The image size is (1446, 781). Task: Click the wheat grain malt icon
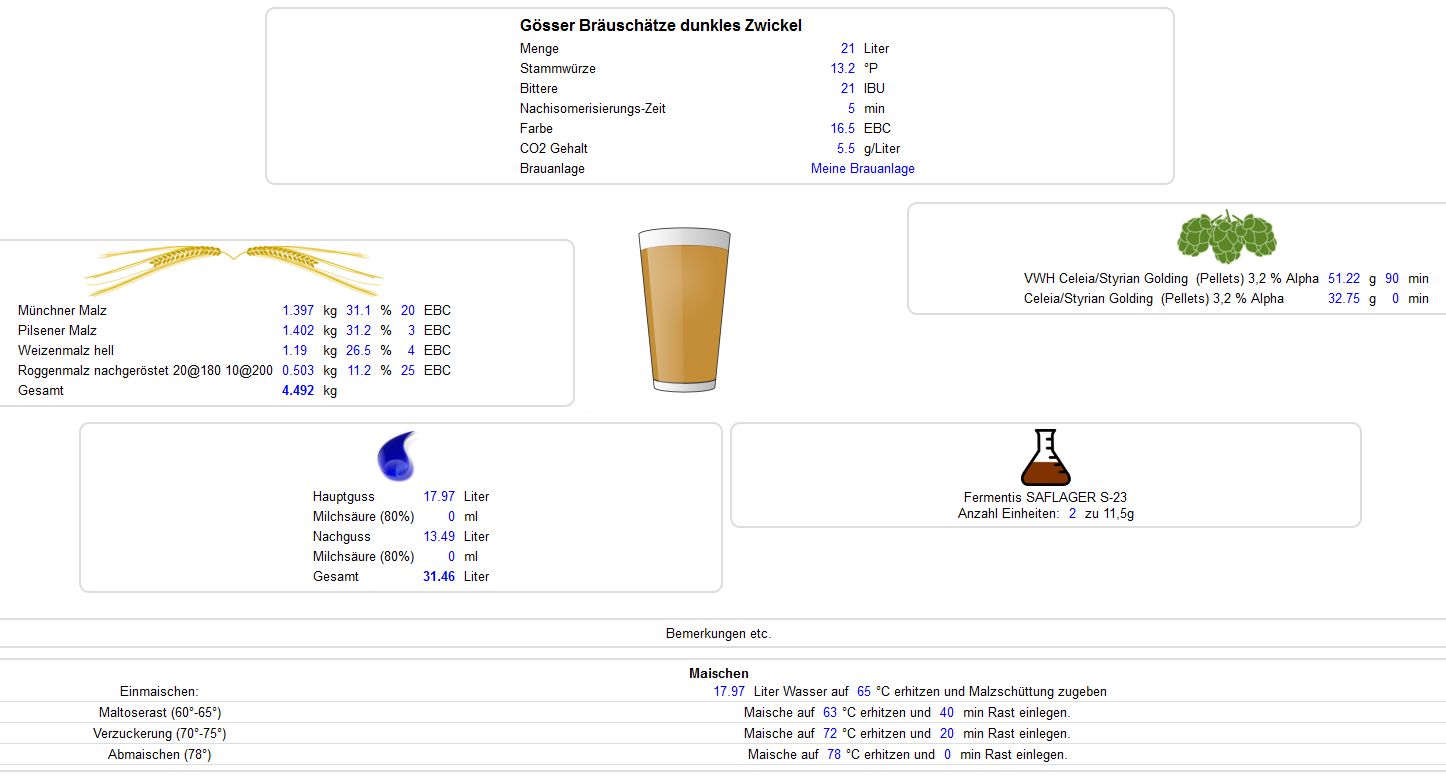point(233,265)
